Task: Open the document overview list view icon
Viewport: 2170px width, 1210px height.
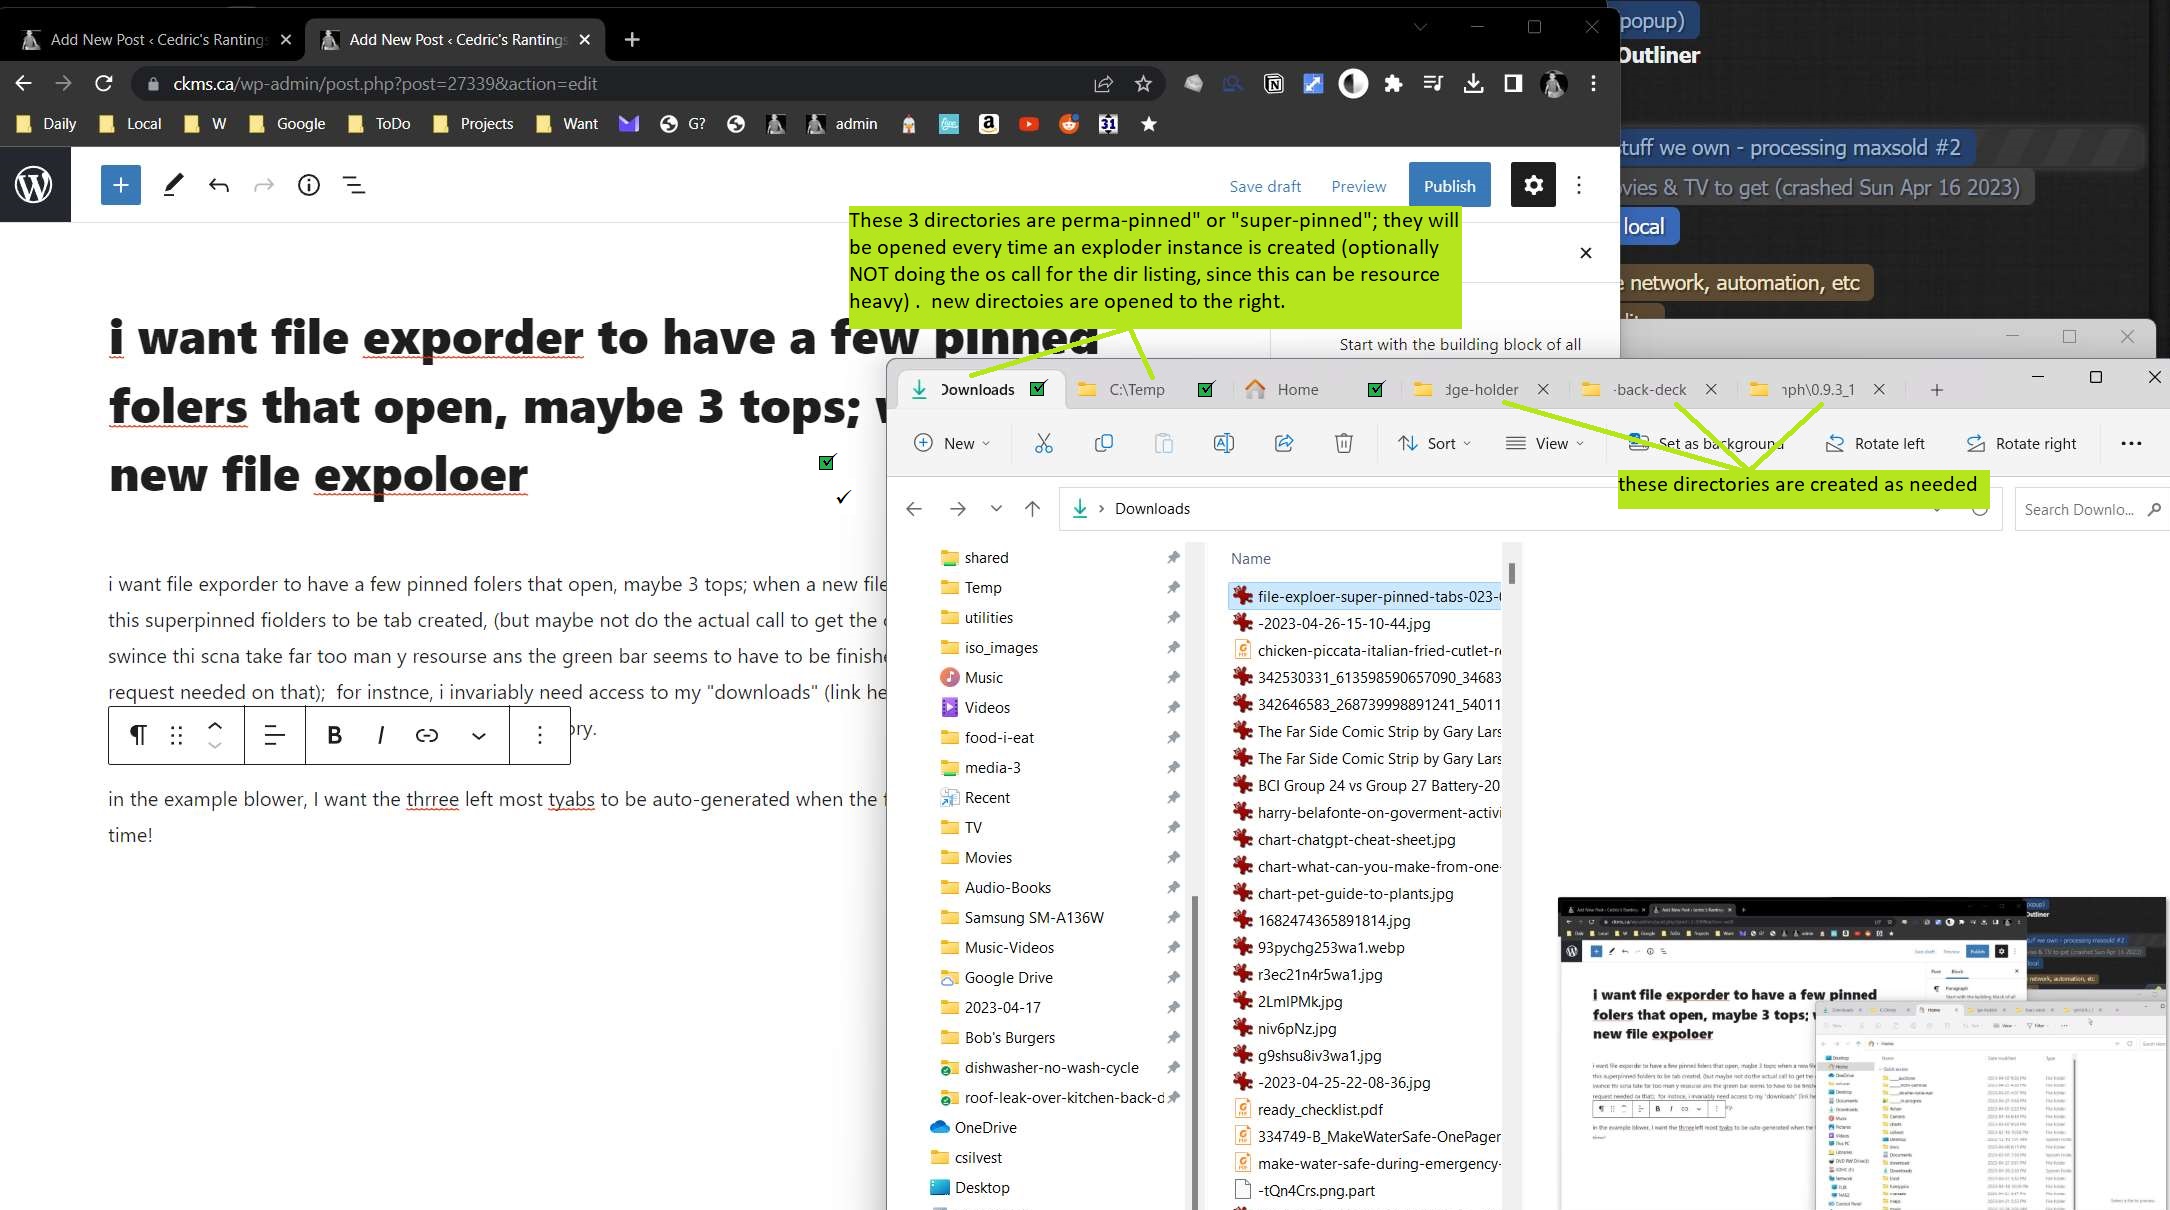Action: click(354, 185)
